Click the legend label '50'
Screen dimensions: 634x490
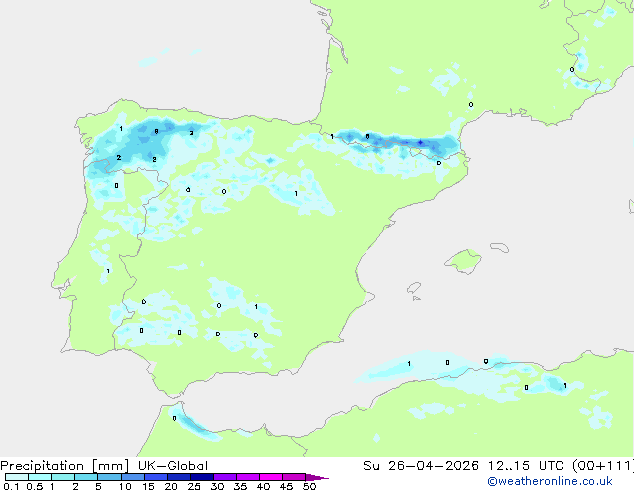[309, 486]
